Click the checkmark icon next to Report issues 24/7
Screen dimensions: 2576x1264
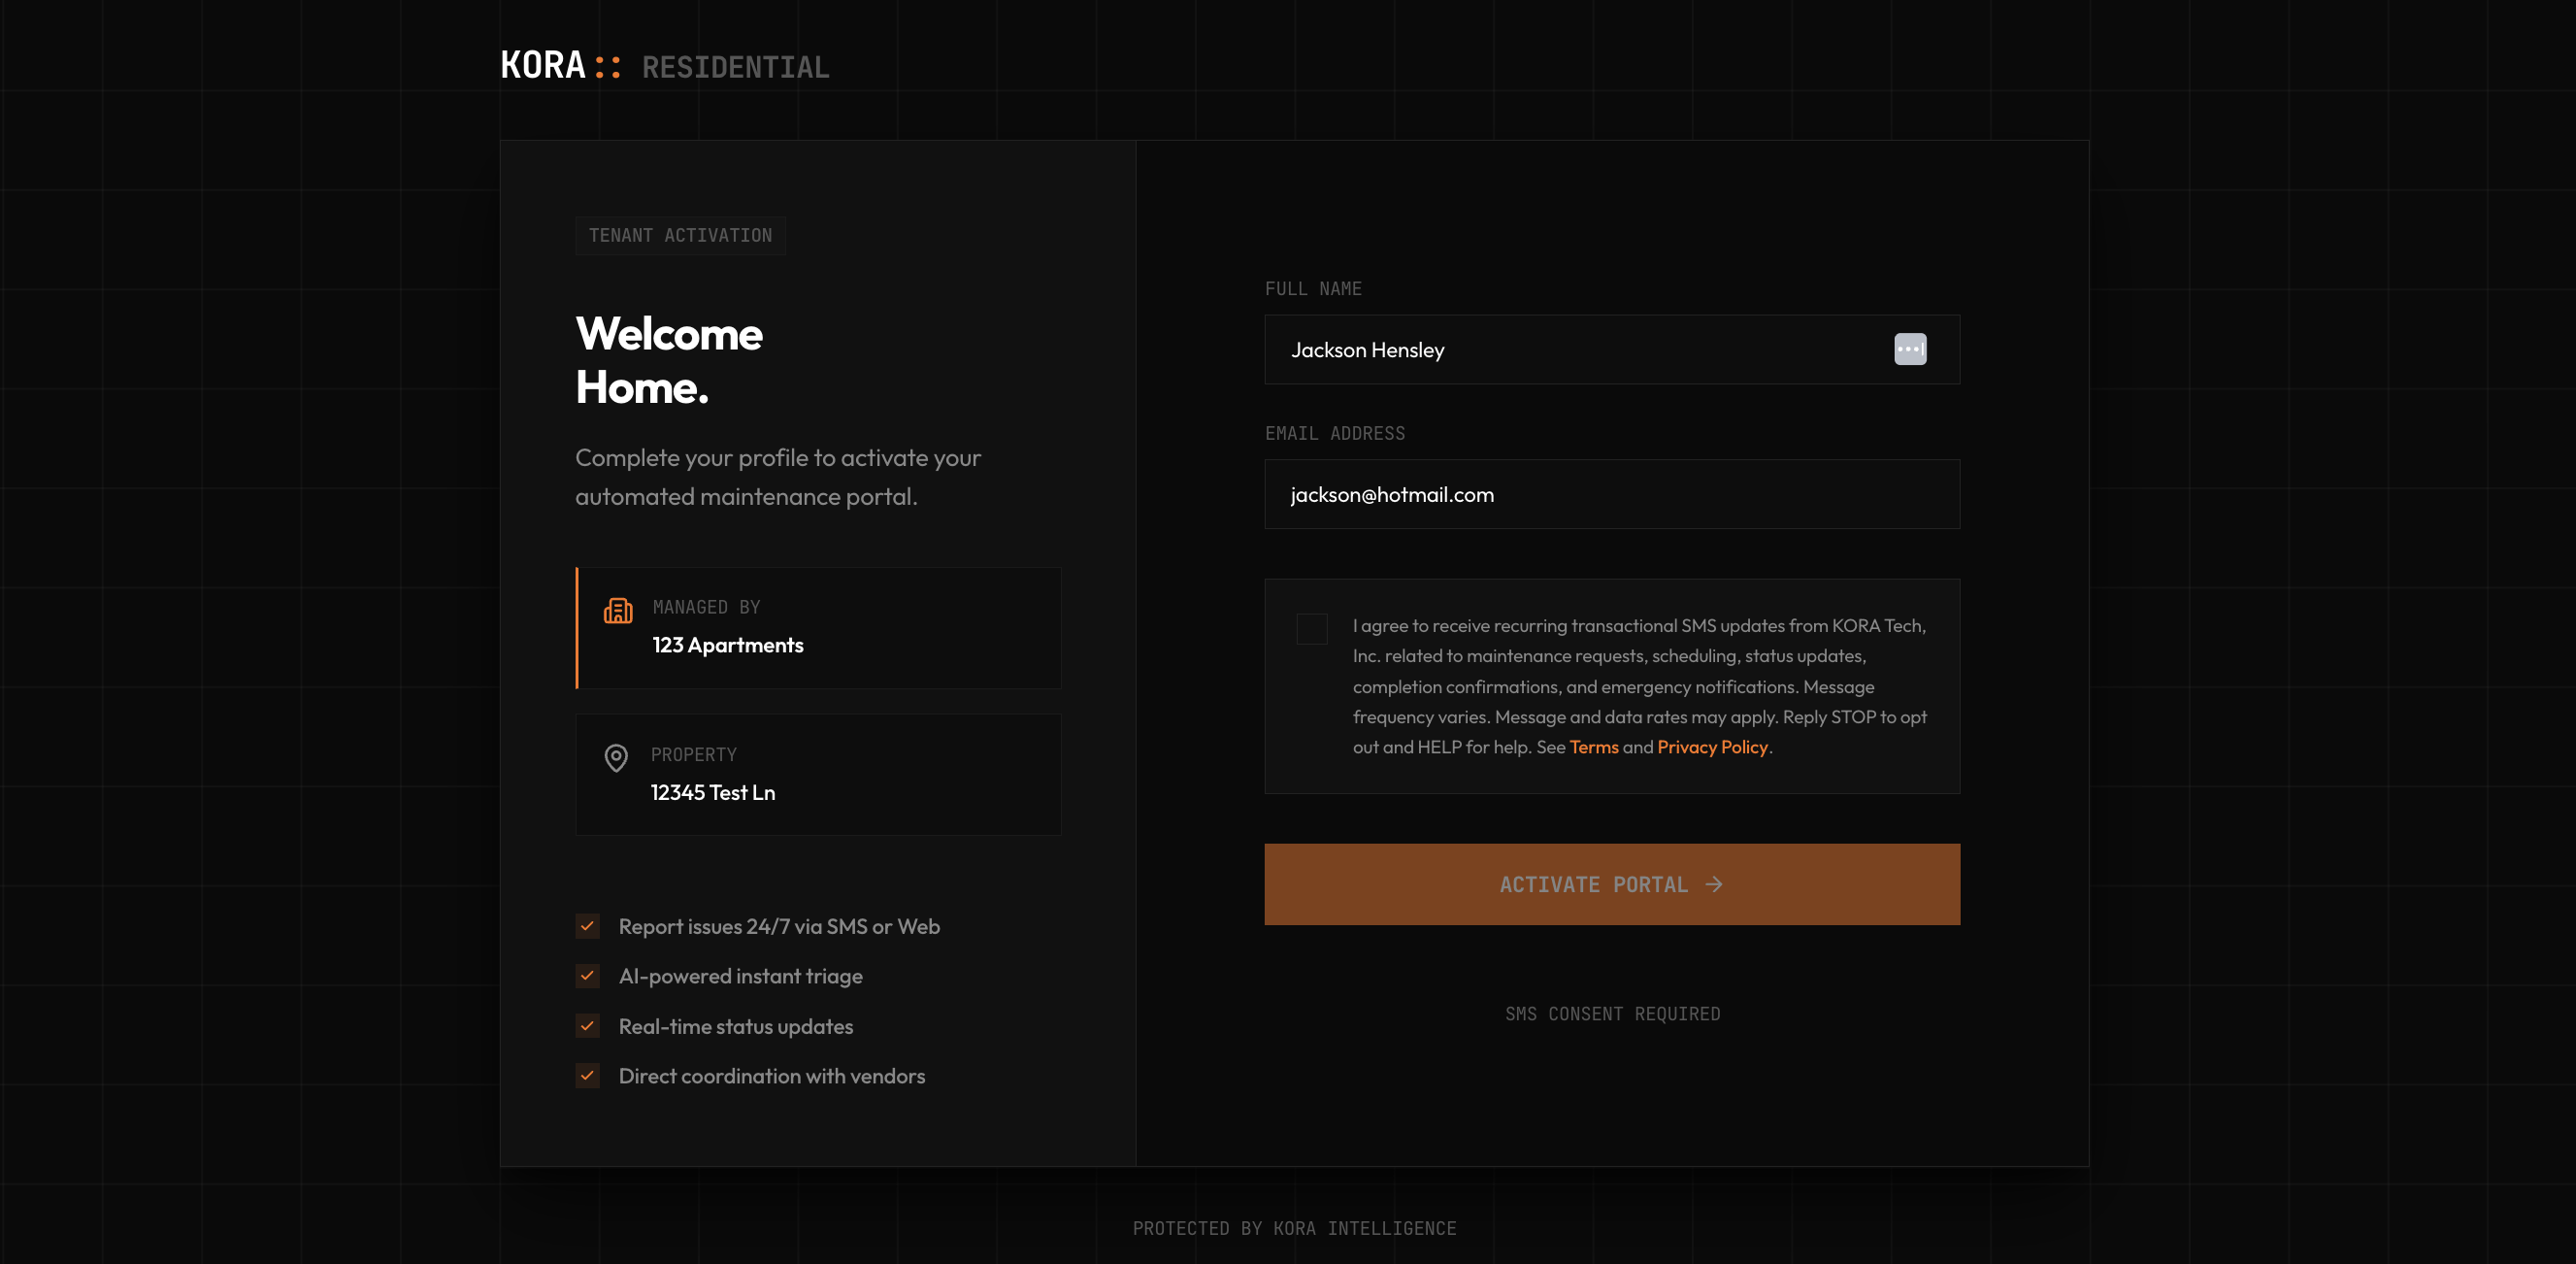[x=587, y=925]
